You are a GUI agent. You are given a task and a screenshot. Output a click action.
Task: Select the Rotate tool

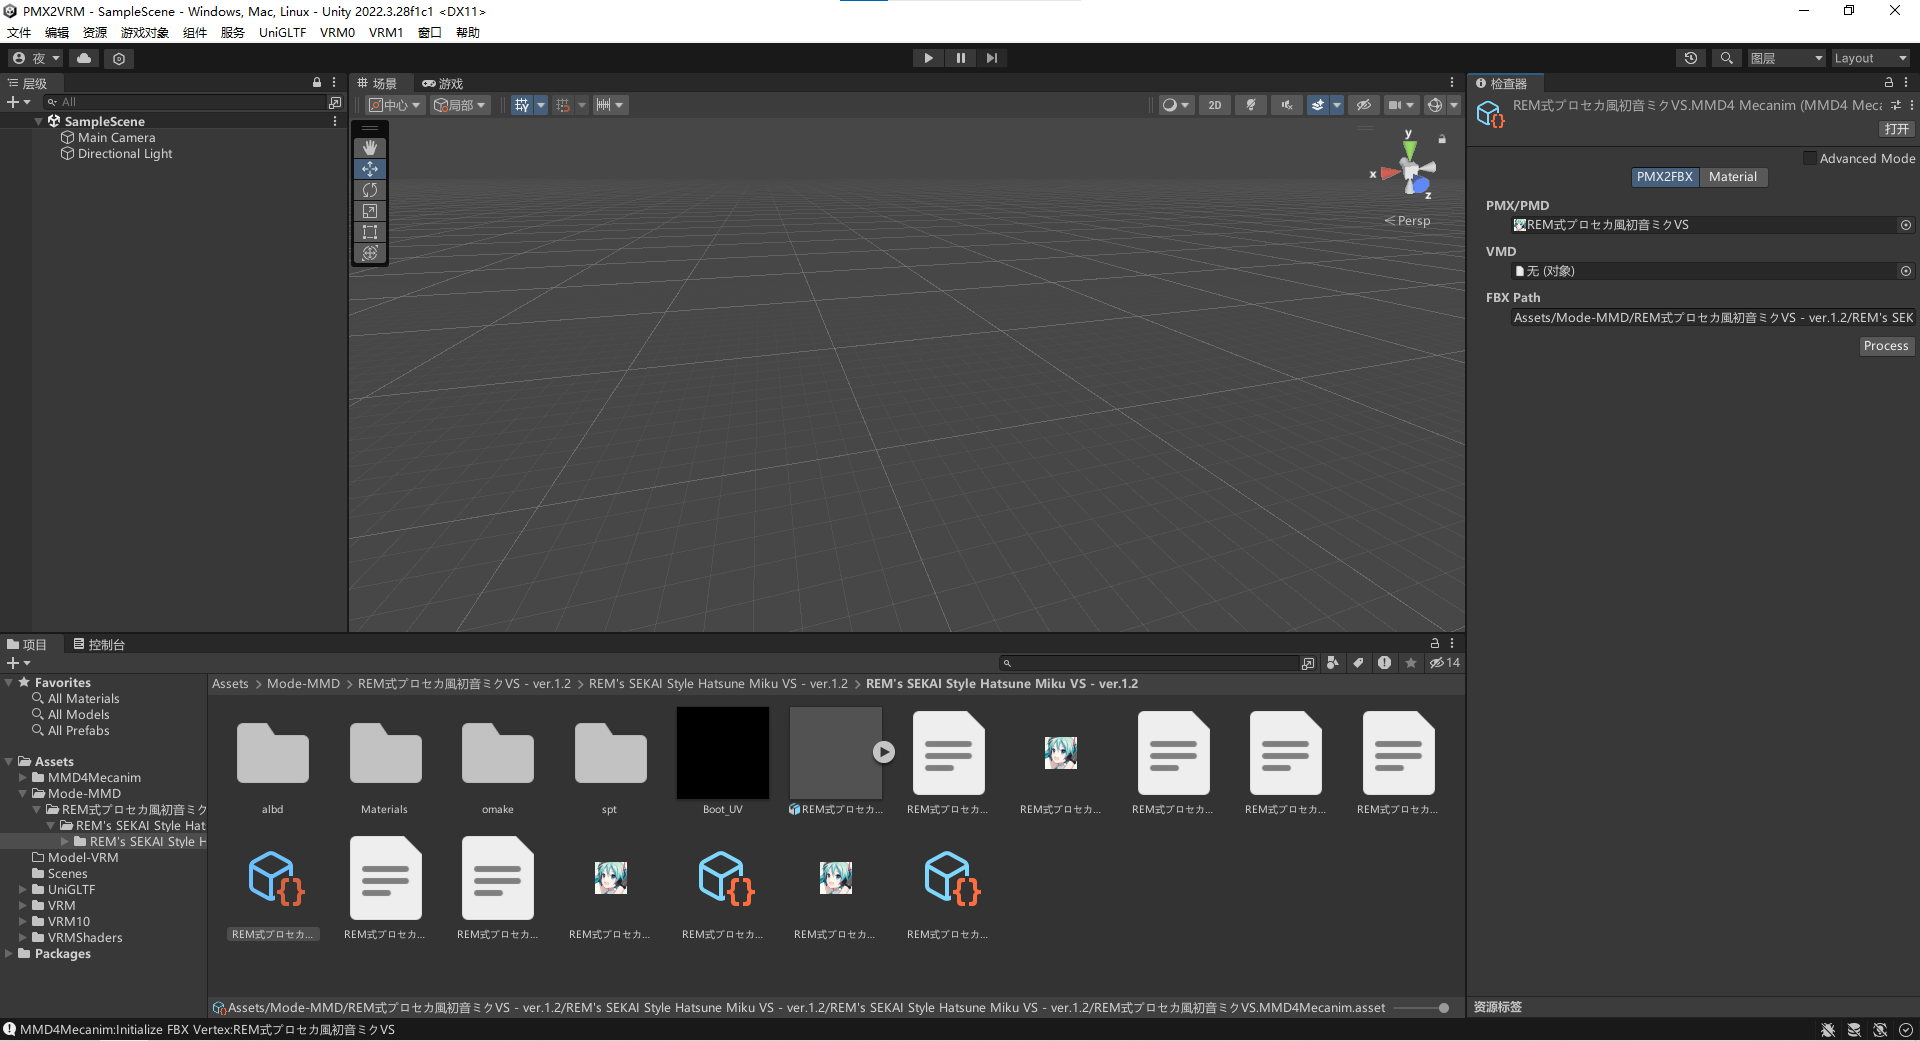[370, 190]
